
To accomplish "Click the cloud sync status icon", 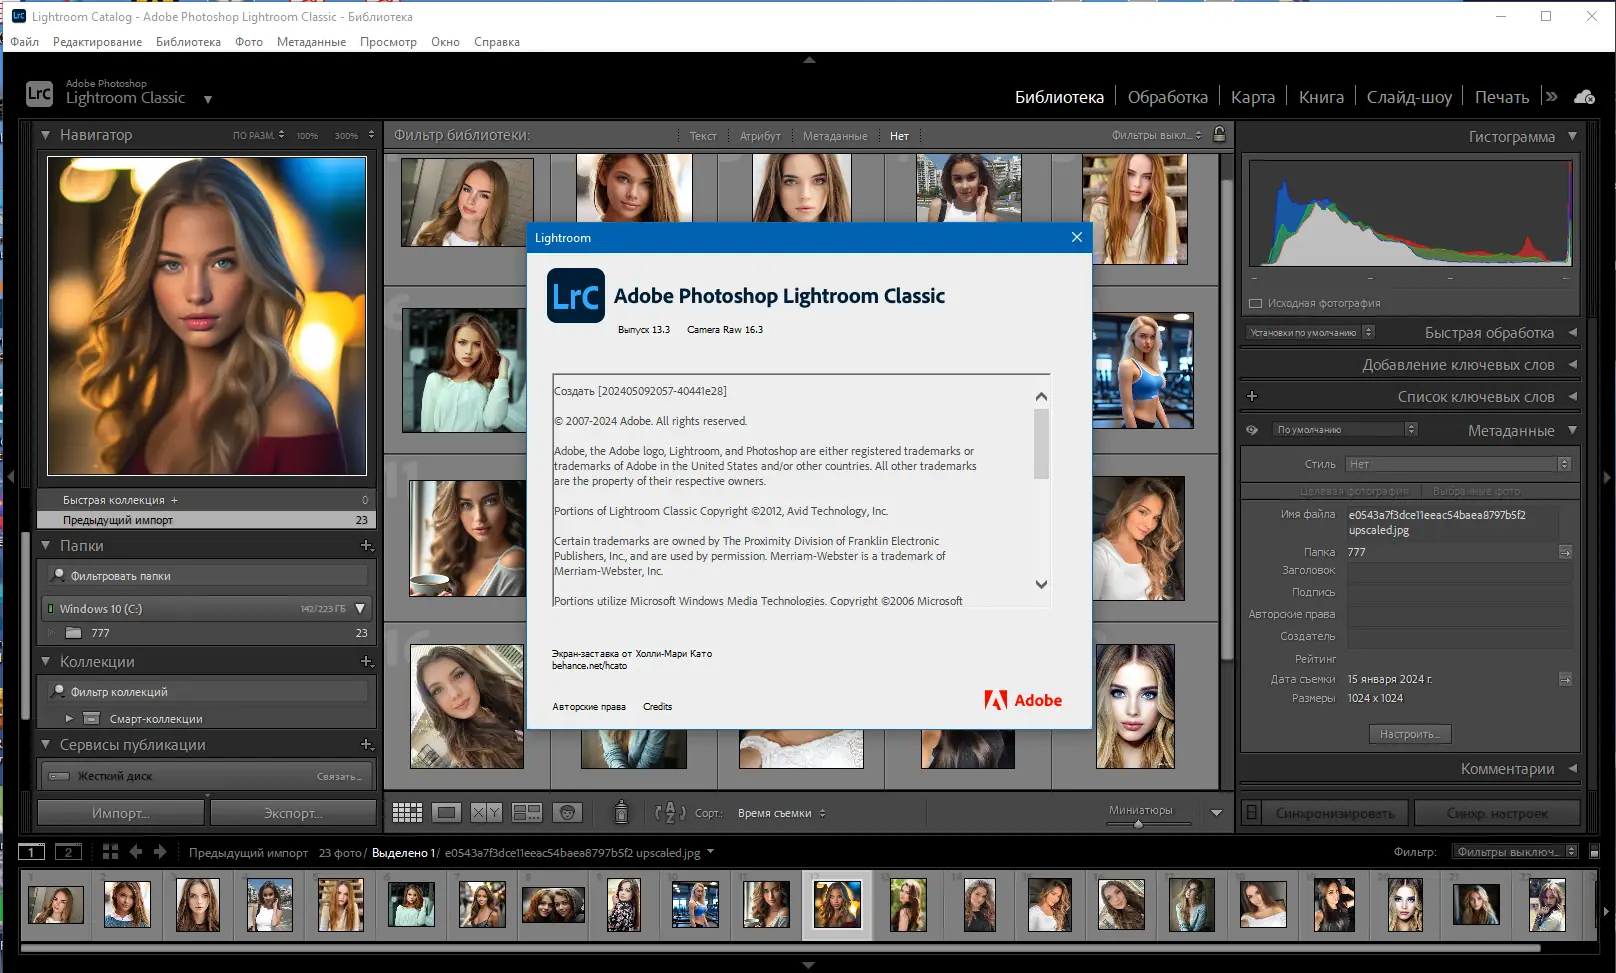I will [1585, 97].
